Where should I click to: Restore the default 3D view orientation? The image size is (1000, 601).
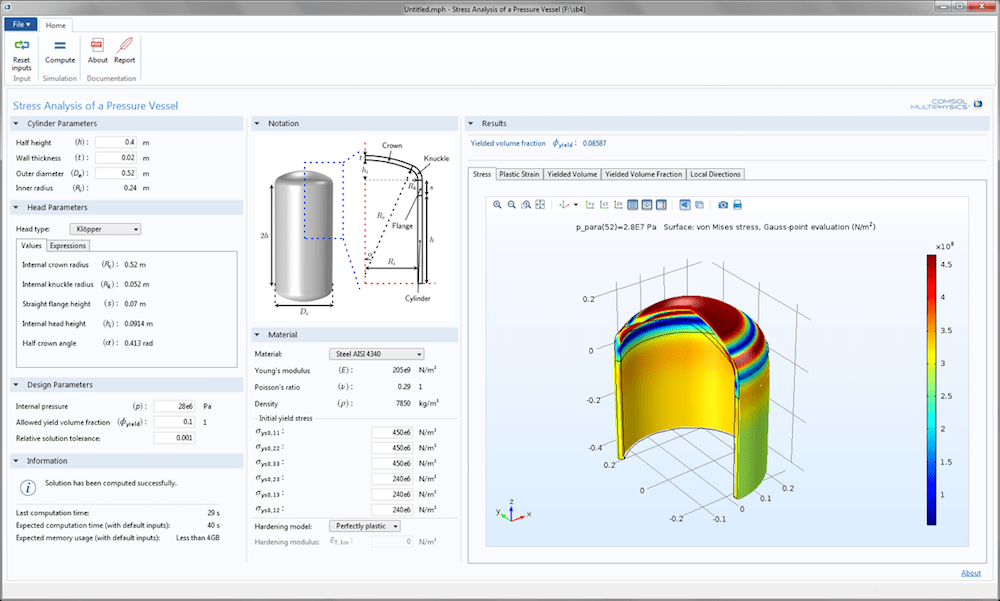click(x=564, y=205)
